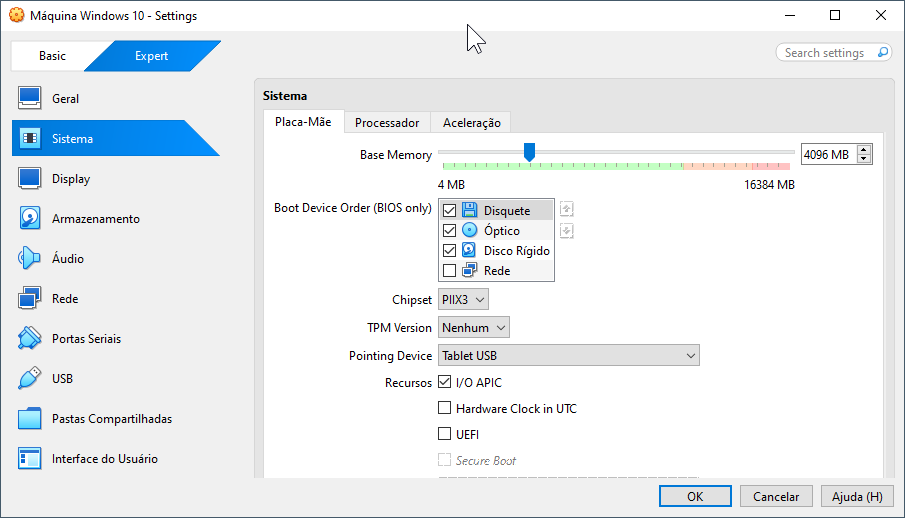
Task: Open Armazenamento disk icon
Action: coord(30,219)
